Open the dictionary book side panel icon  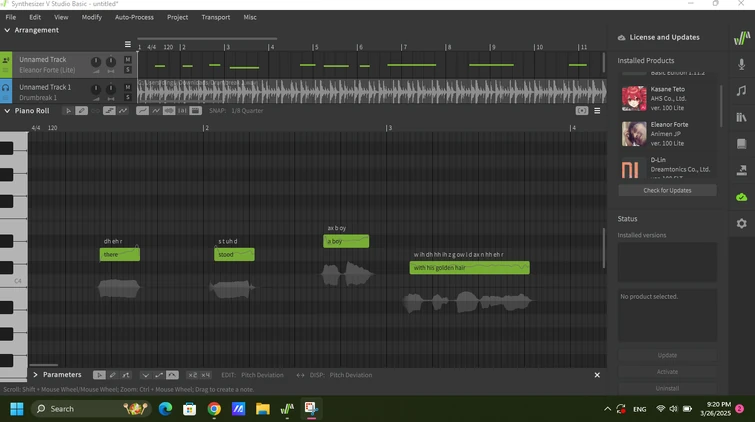pyautogui.click(x=742, y=144)
